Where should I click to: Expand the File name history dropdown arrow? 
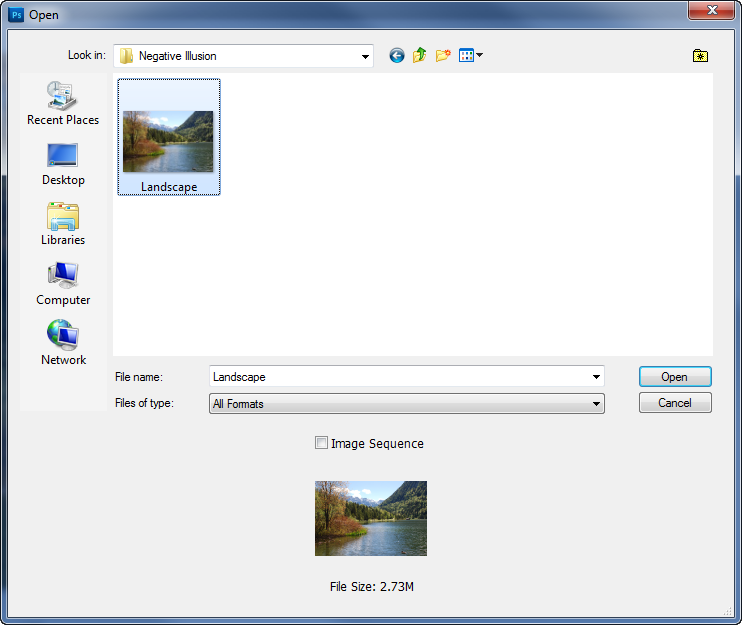[x=596, y=377]
